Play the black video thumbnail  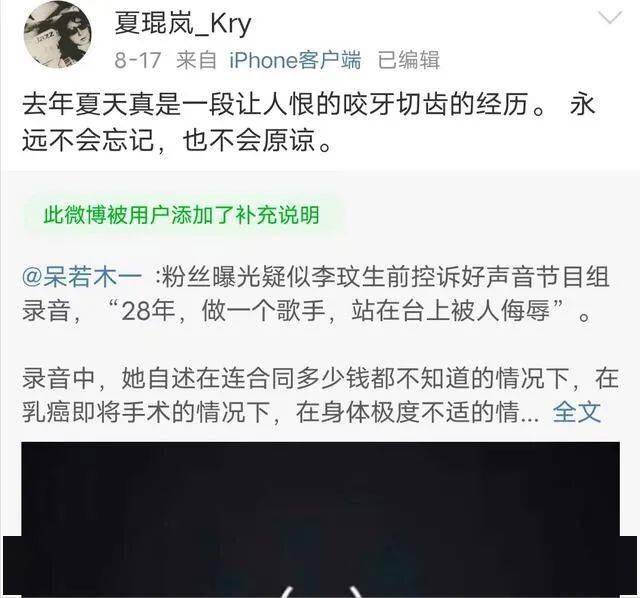320,518
